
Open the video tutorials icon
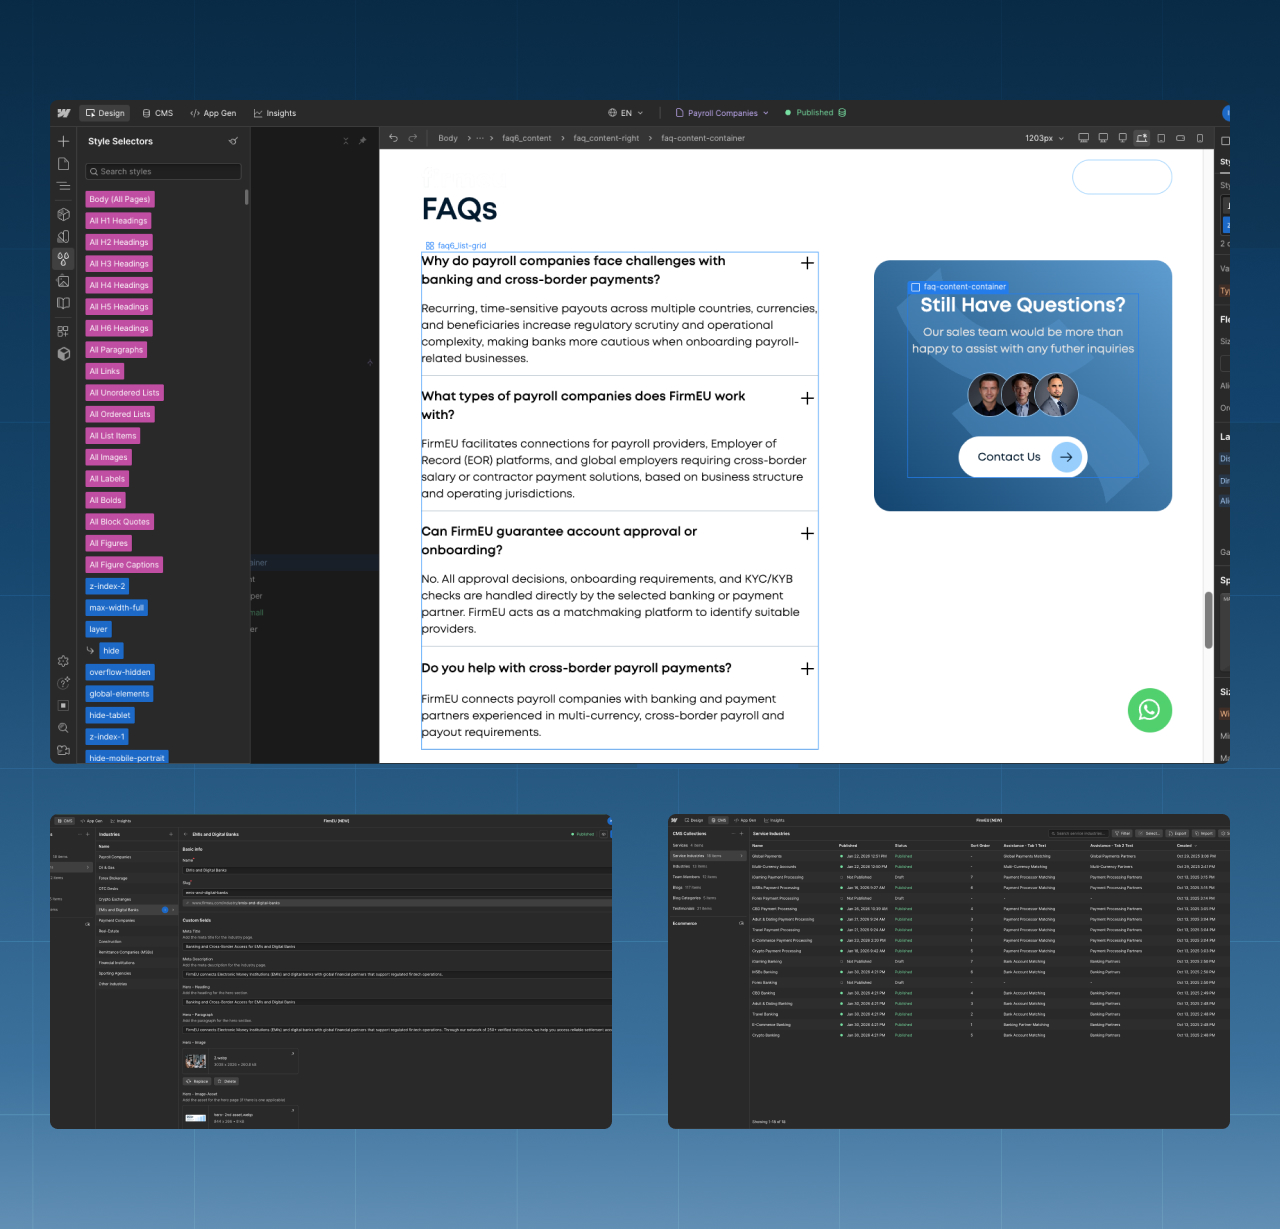pyautogui.click(x=63, y=750)
